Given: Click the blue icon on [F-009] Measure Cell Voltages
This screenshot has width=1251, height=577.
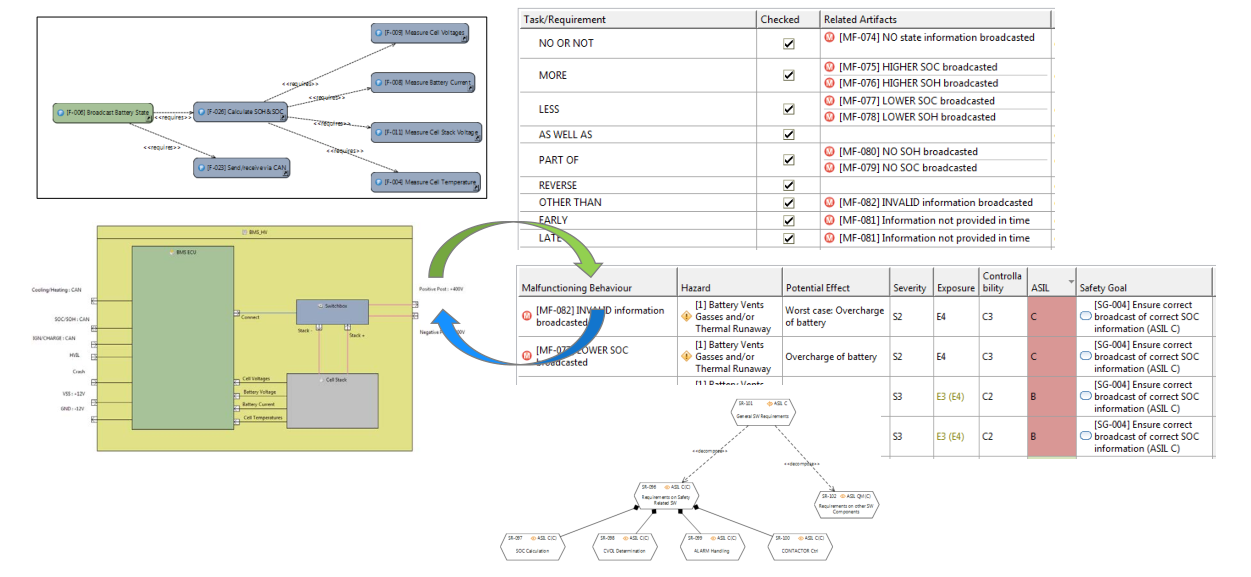Looking at the screenshot, I should pos(379,33).
